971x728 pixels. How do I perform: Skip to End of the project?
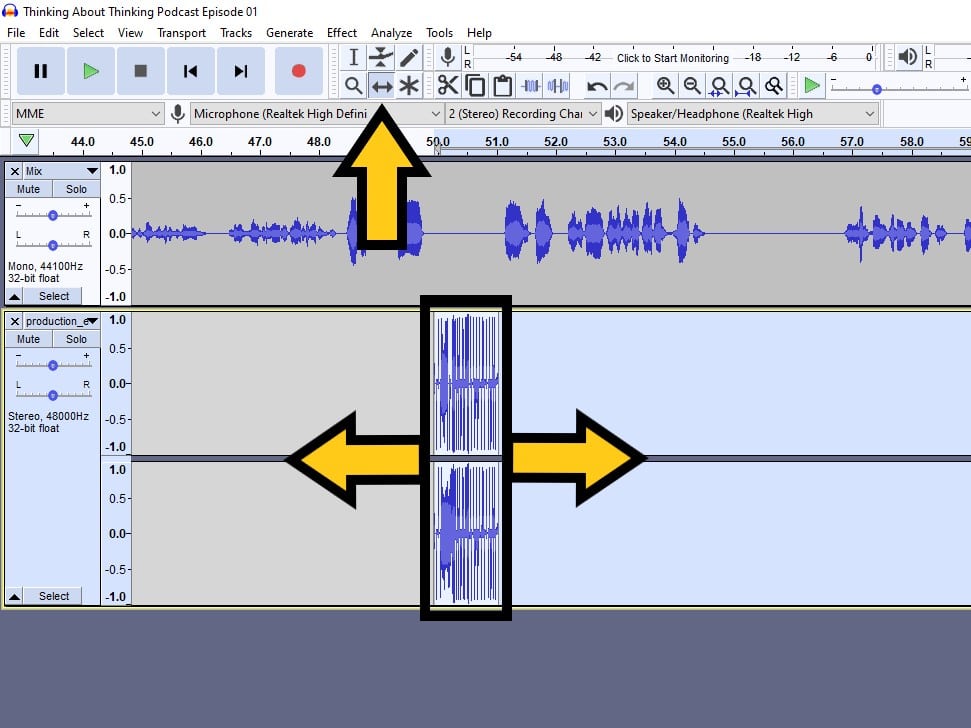(x=241, y=71)
